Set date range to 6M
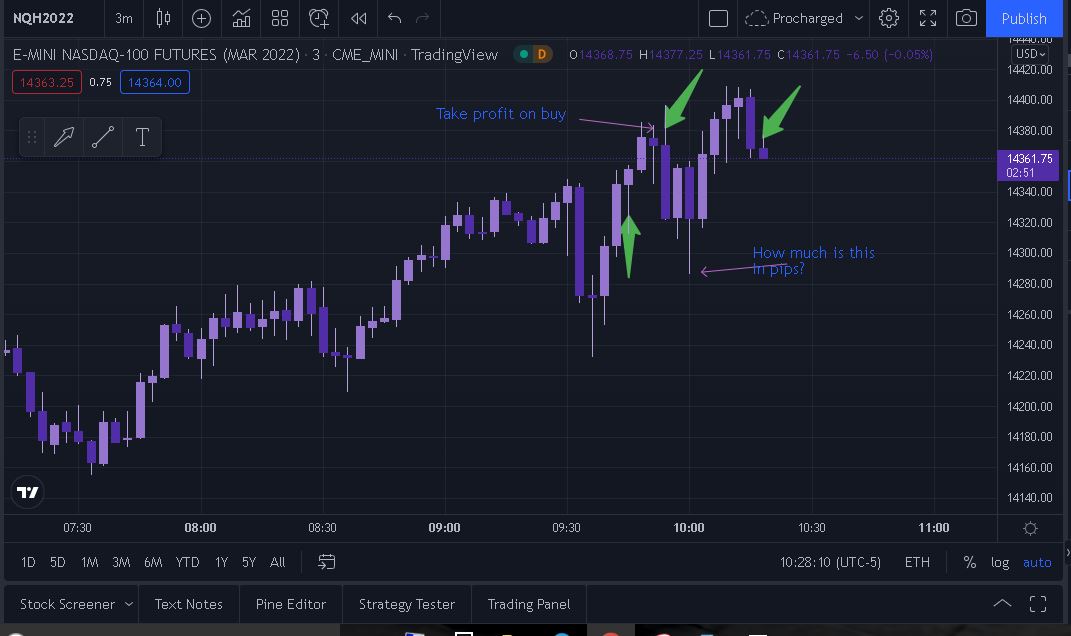This screenshot has height=636, width=1071. pyautogui.click(x=153, y=562)
